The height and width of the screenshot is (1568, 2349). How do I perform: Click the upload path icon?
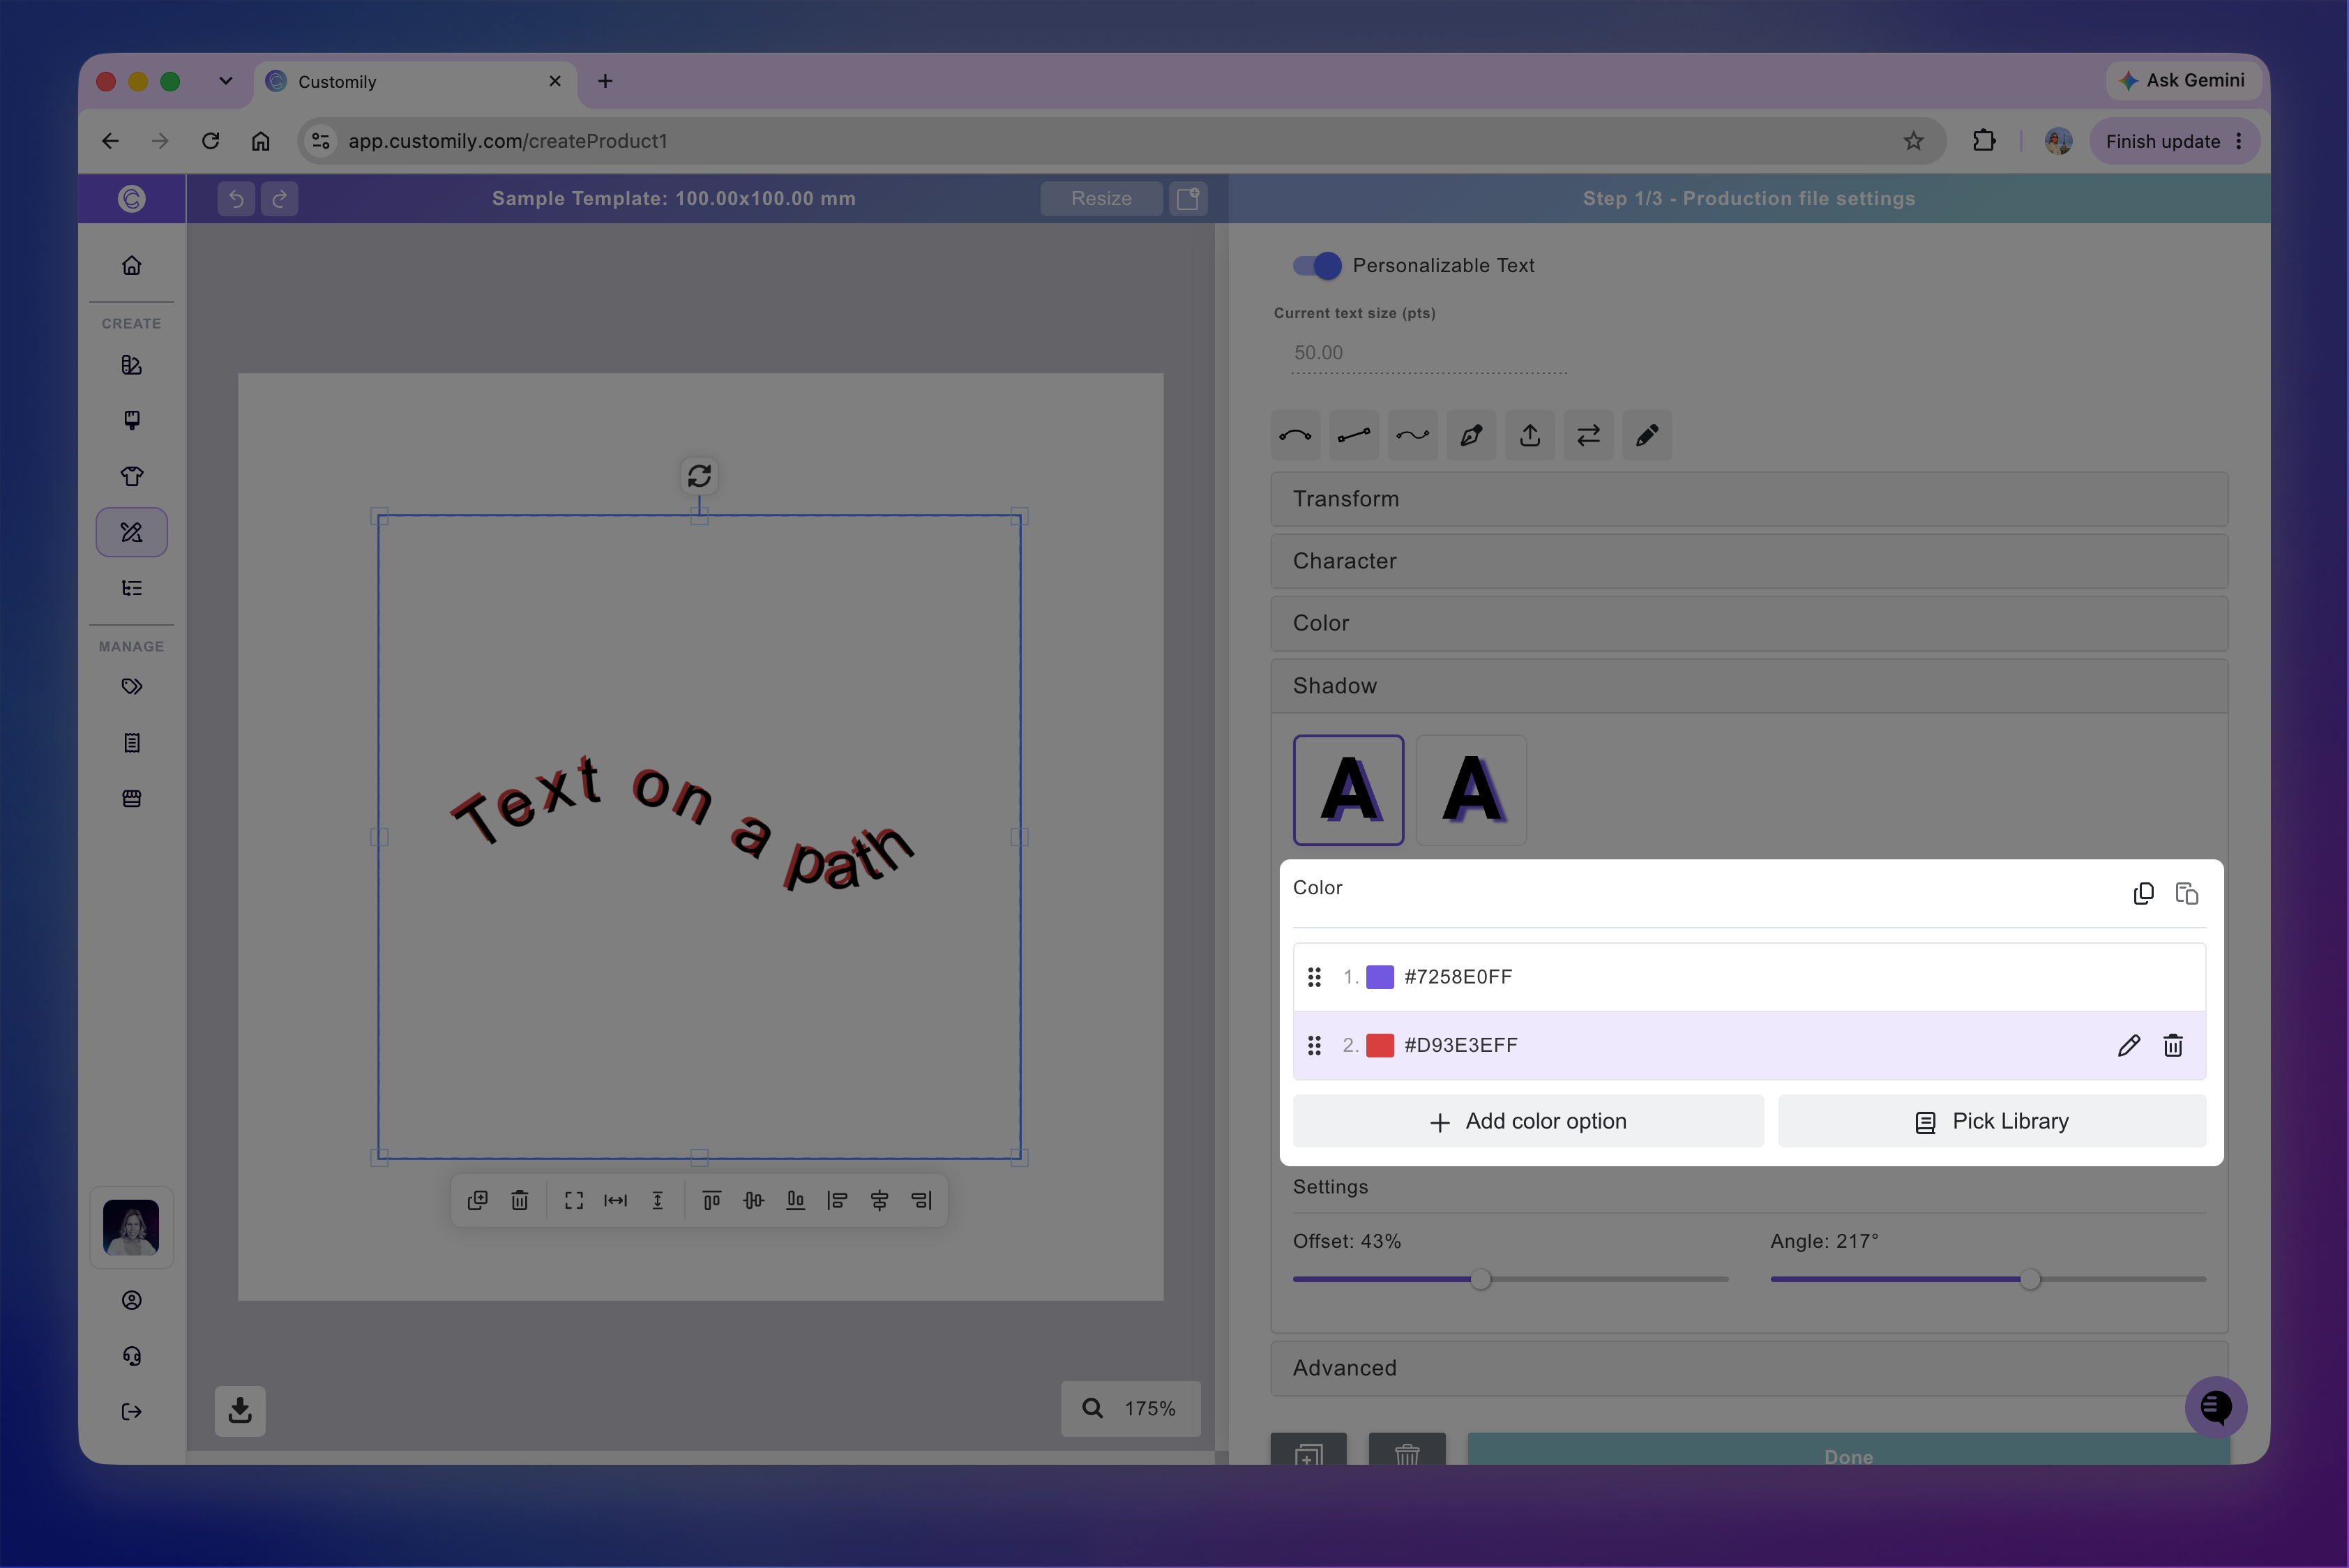(1530, 435)
